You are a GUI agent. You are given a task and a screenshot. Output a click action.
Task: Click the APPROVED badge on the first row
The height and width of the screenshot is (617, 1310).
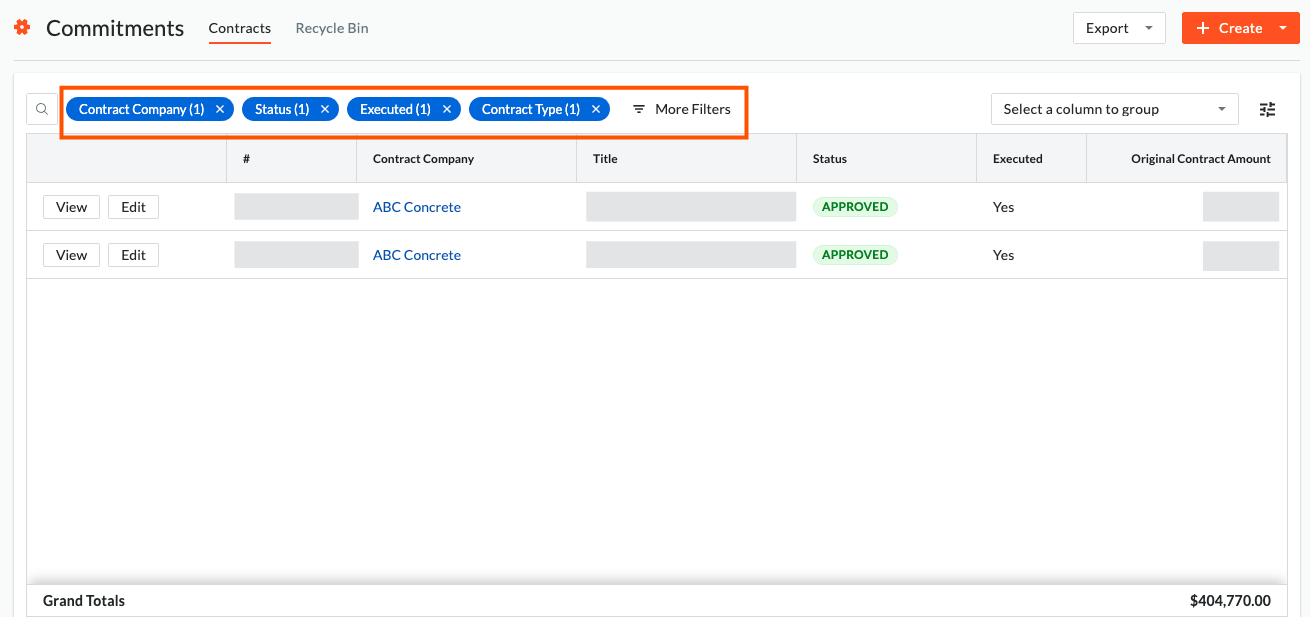tap(855, 206)
